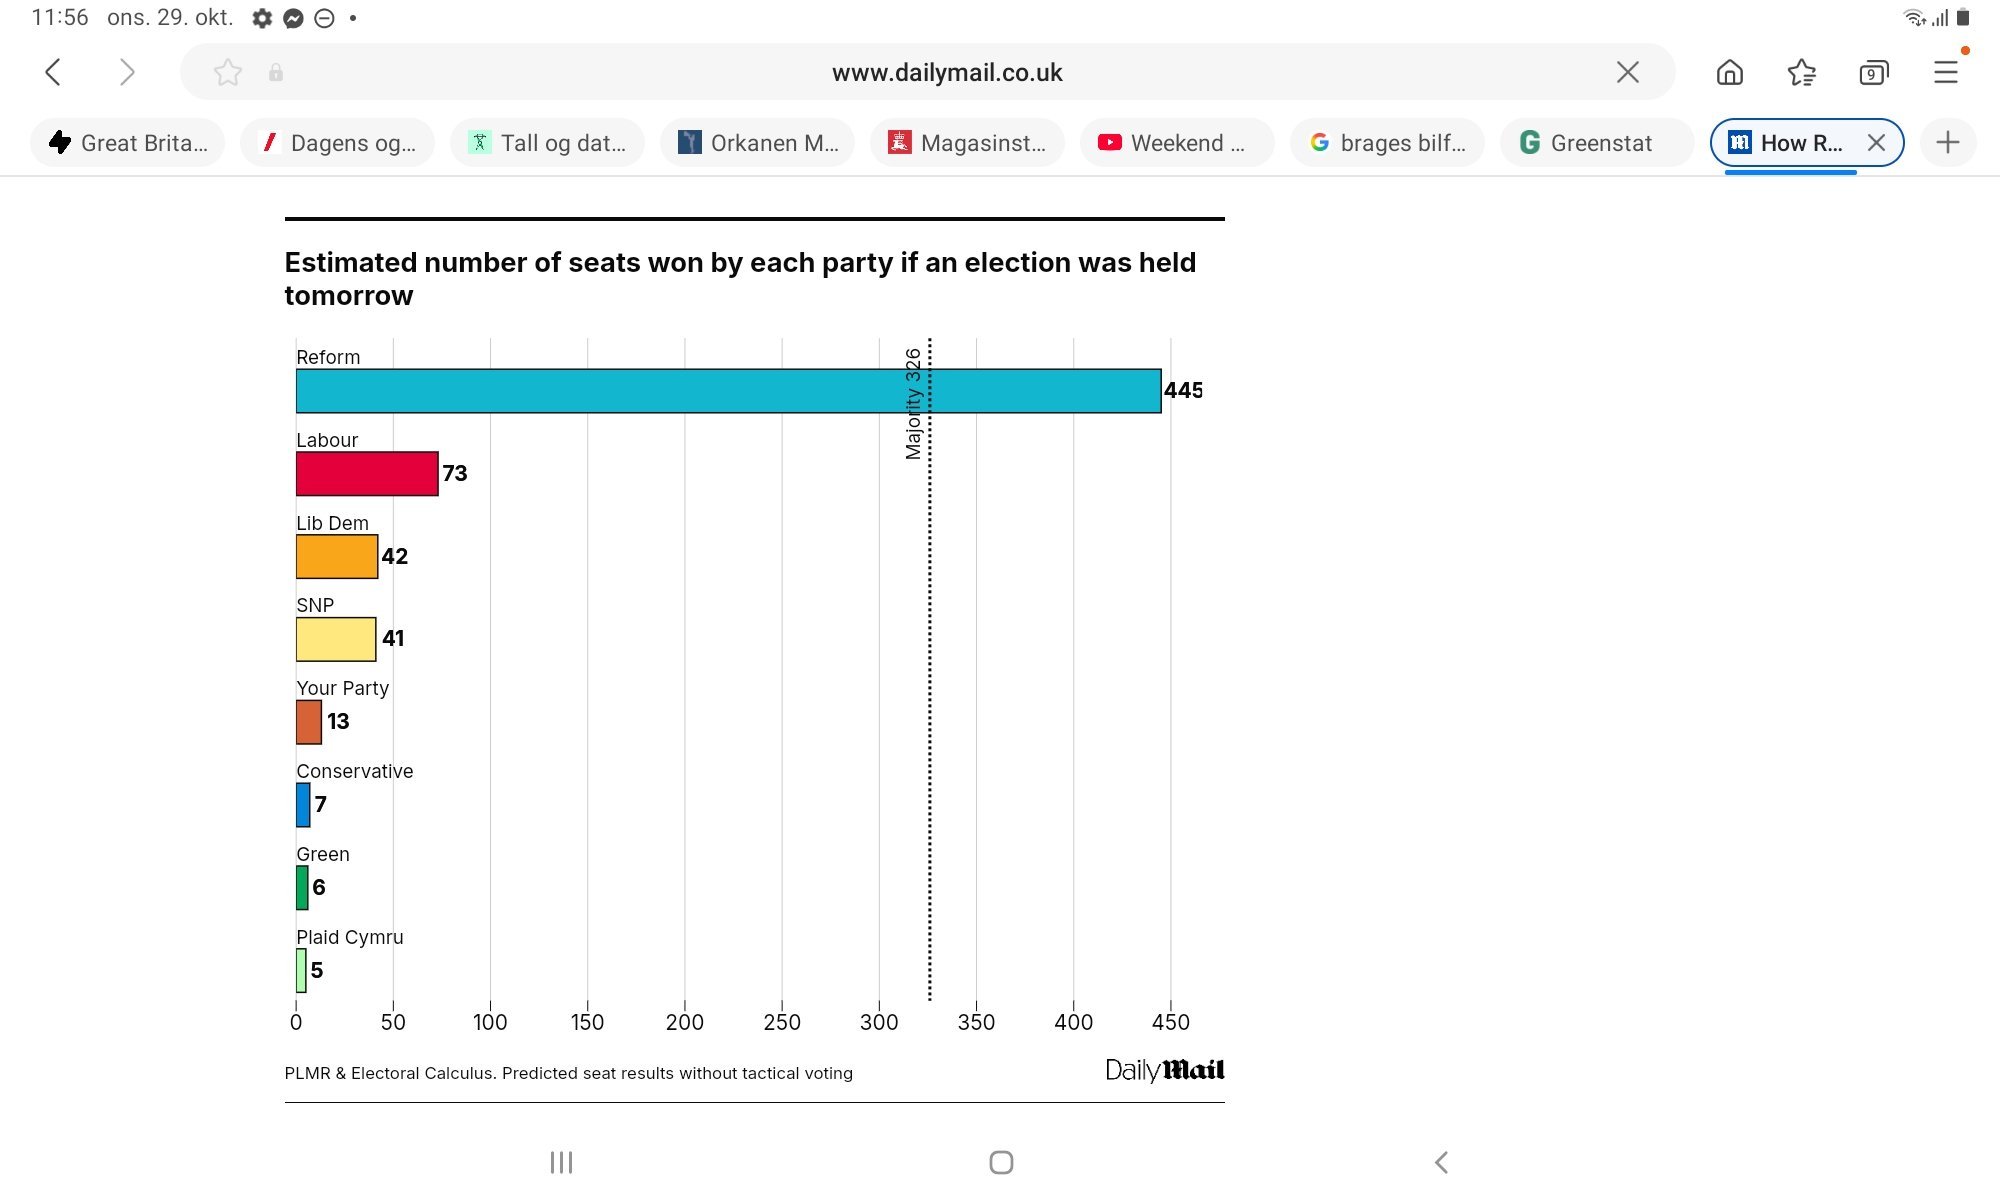Click the red Labour bar

pos(366,474)
